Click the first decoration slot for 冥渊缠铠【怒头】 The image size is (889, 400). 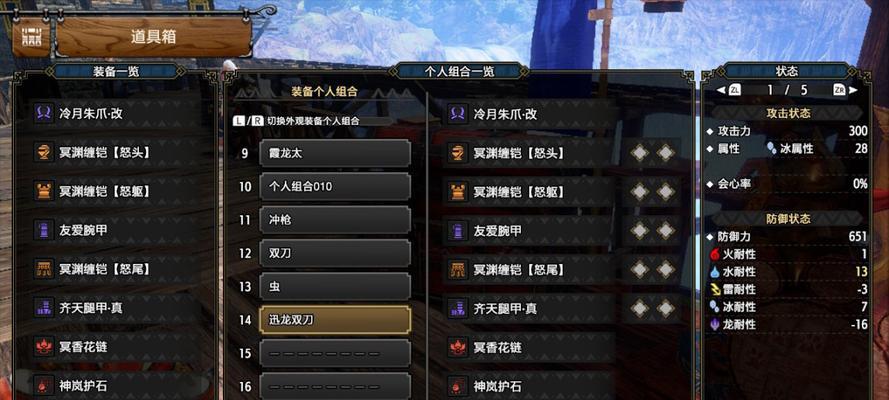coord(640,152)
